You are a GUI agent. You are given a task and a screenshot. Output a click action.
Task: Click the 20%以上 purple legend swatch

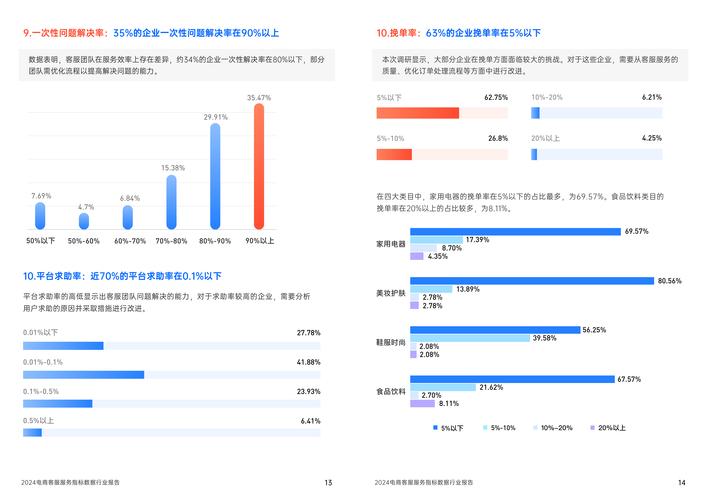click(x=591, y=428)
